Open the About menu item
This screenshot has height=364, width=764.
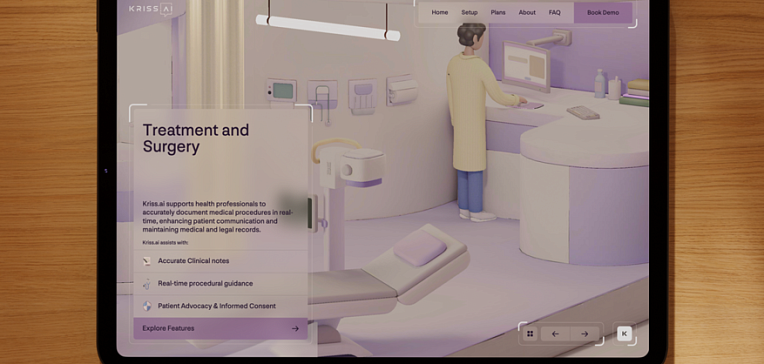coord(527,13)
